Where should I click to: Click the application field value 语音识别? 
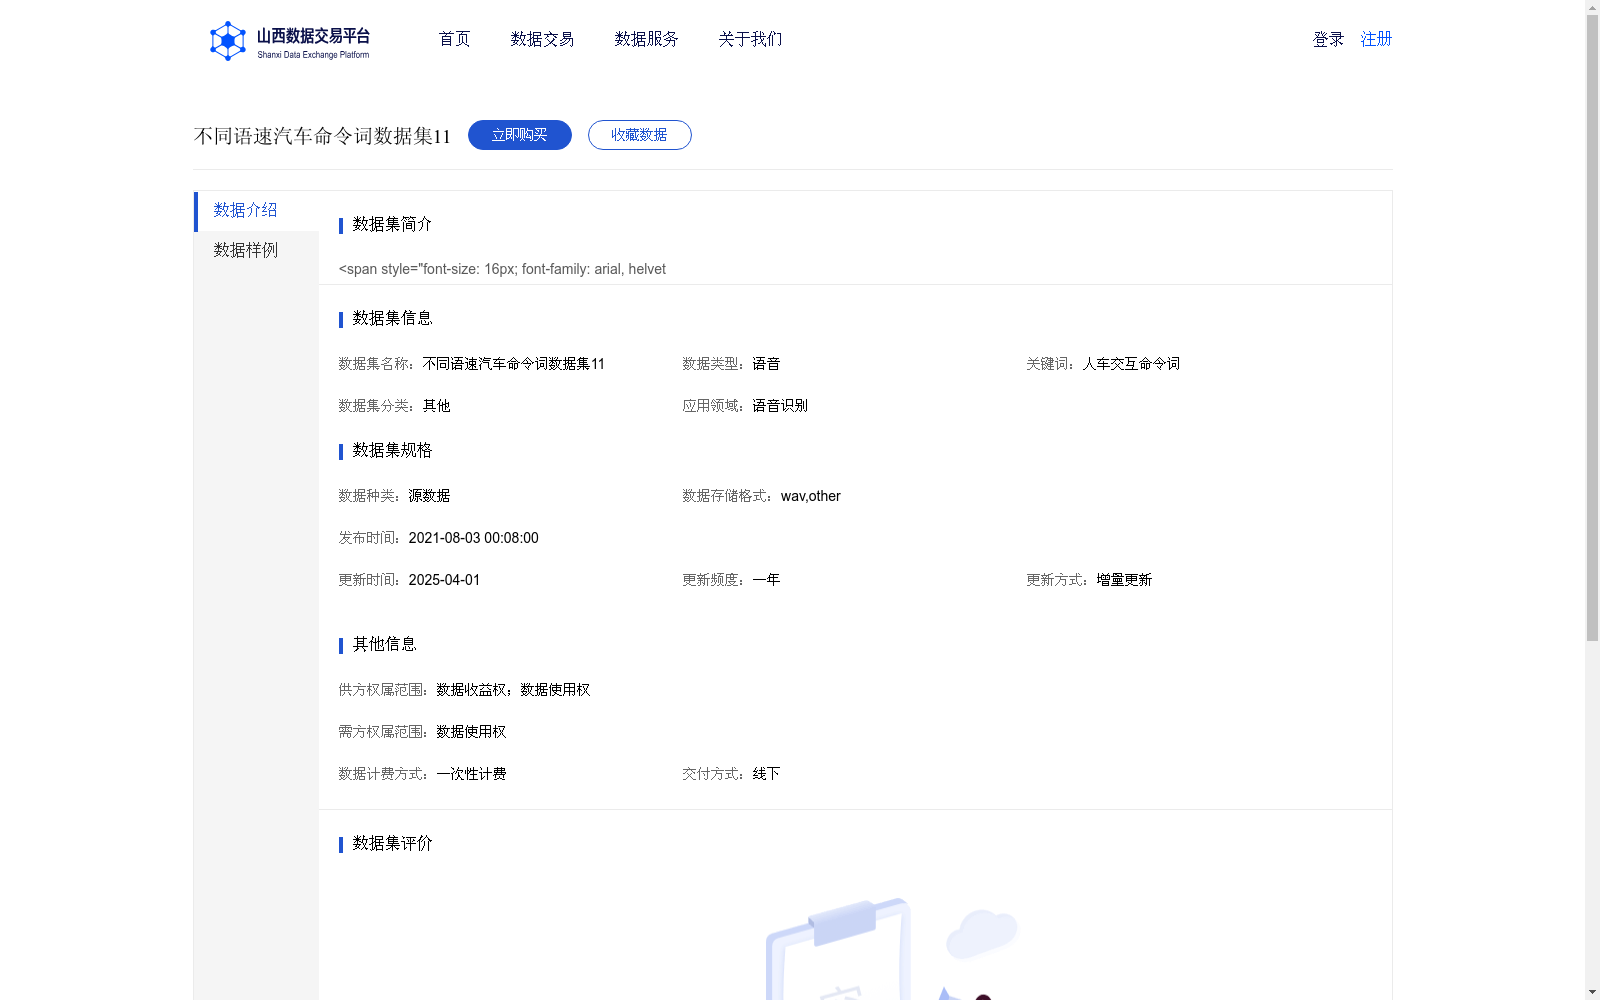[x=780, y=406]
